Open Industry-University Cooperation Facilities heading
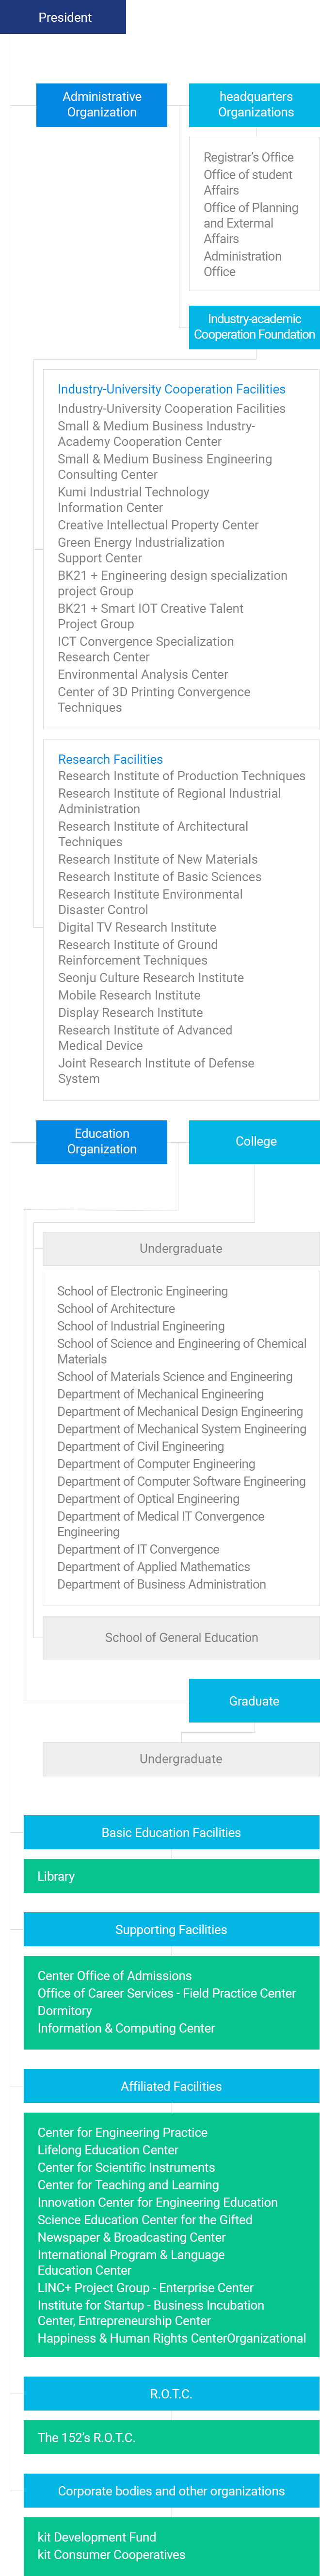This screenshot has width=320, height=2576. [171, 389]
